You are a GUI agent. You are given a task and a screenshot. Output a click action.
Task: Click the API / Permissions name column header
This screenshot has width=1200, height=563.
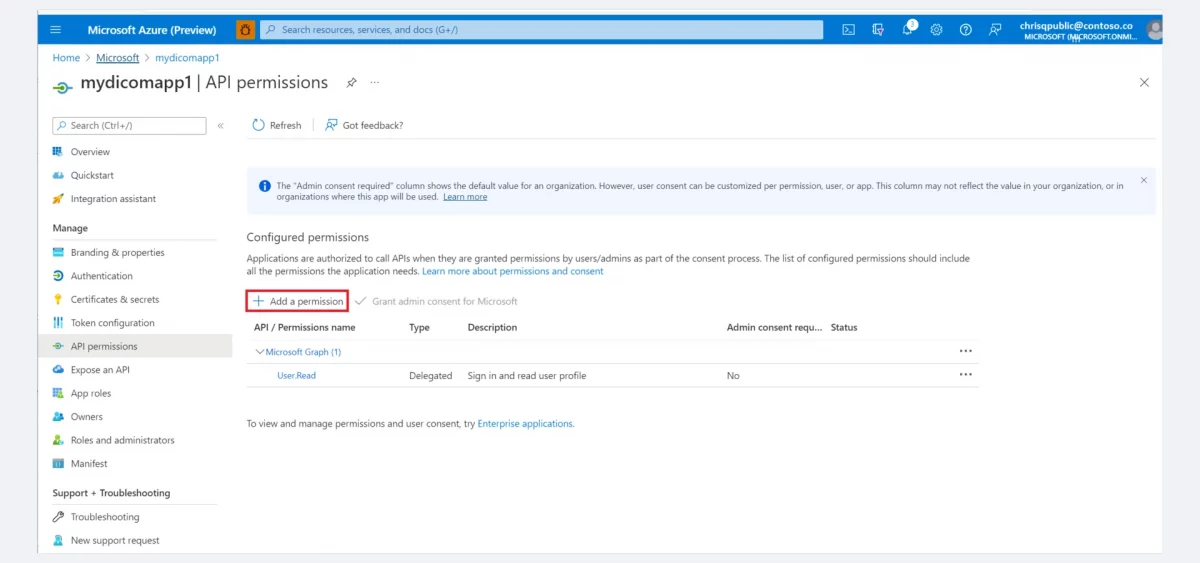(304, 328)
